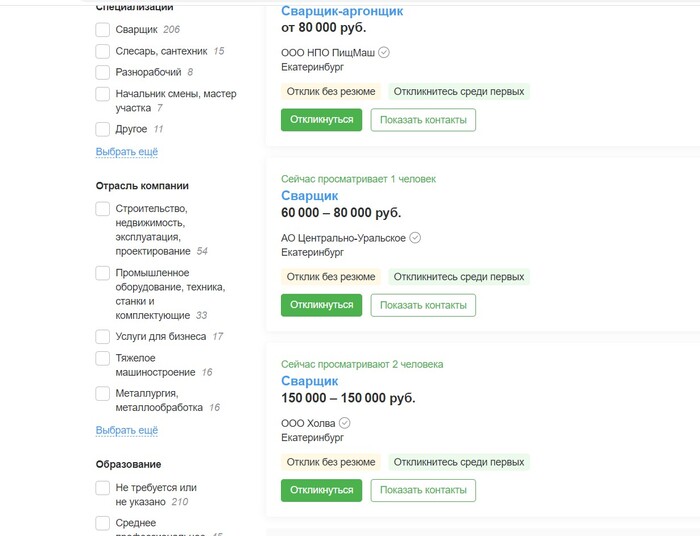The height and width of the screenshot is (536, 700).
Task: Open the Сварщик vacancy paying 60 000 – 80 000
Action: 310,196
